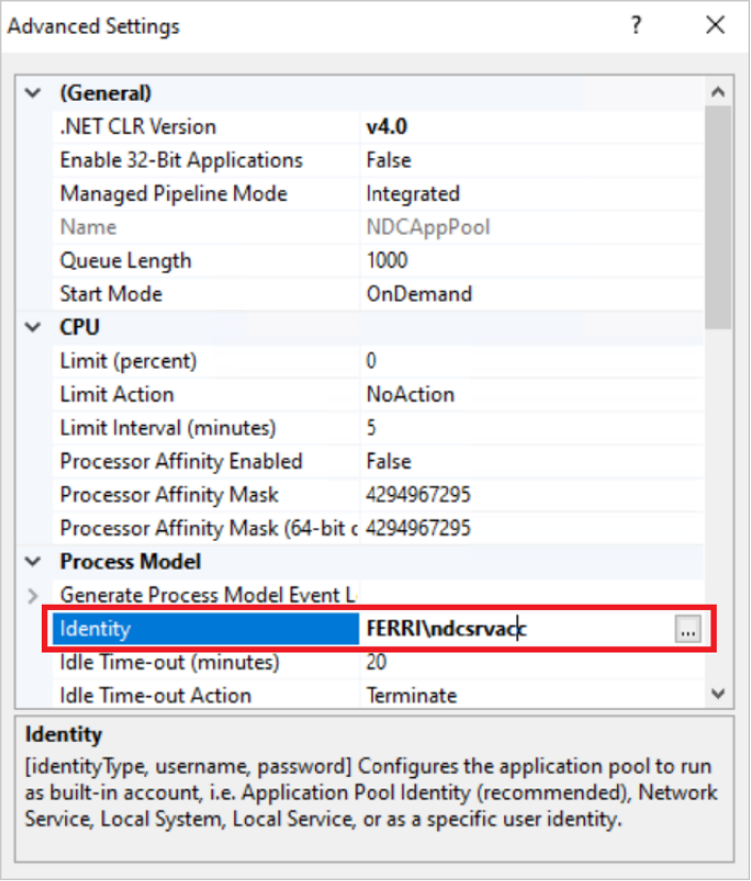This screenshot has width=751, height=881.
Task: Collapse the (General) section
Action: click(34, 93)
